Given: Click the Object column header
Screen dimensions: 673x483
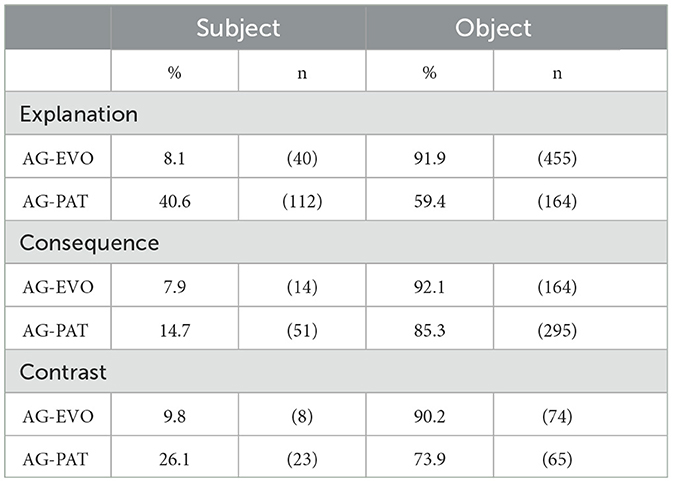Looking at the screenshot, I should pos(494,28).
